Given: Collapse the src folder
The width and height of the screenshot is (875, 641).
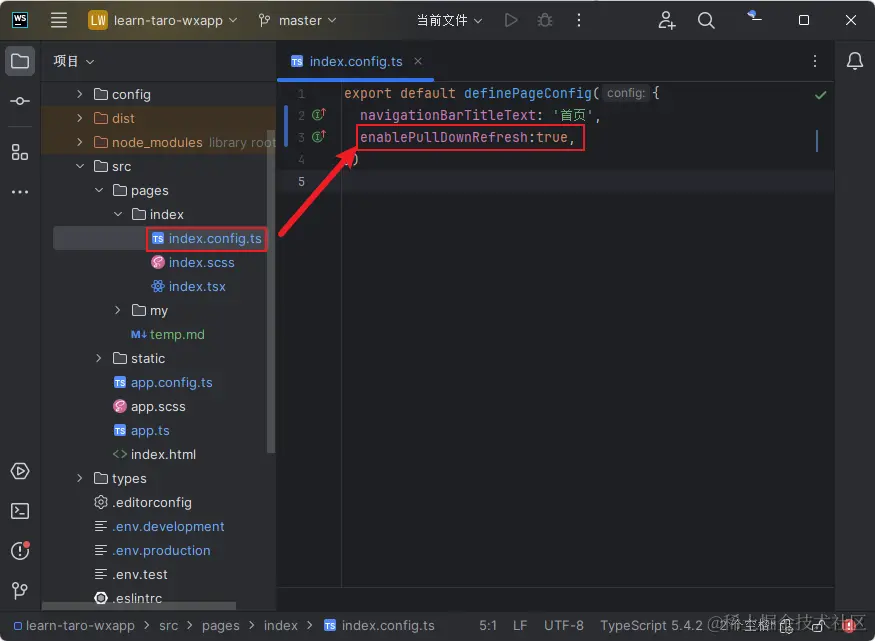Looking at the screenshot, I should pos(80,166).
